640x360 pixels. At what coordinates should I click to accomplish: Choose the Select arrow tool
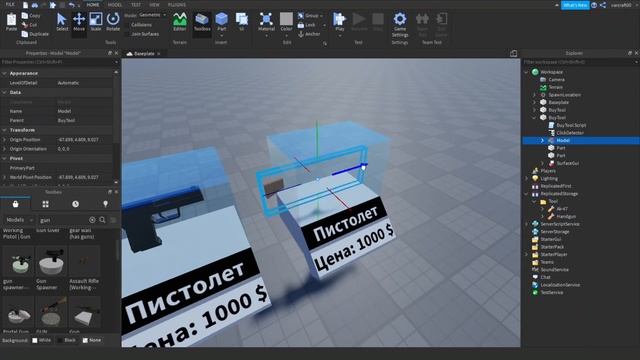62,22
